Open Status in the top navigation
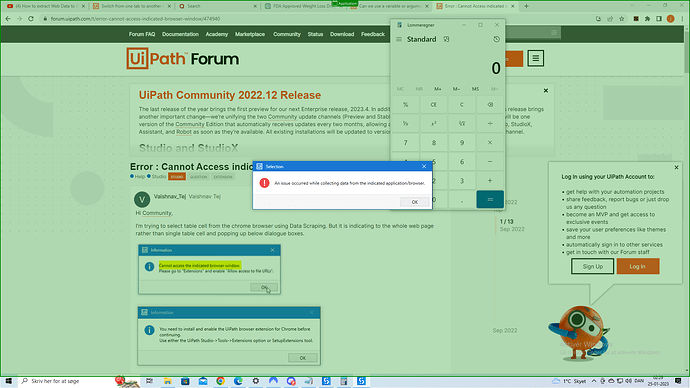Image resolution: width=690 pixels, height=388 pixels. click(x=315, y=34)
